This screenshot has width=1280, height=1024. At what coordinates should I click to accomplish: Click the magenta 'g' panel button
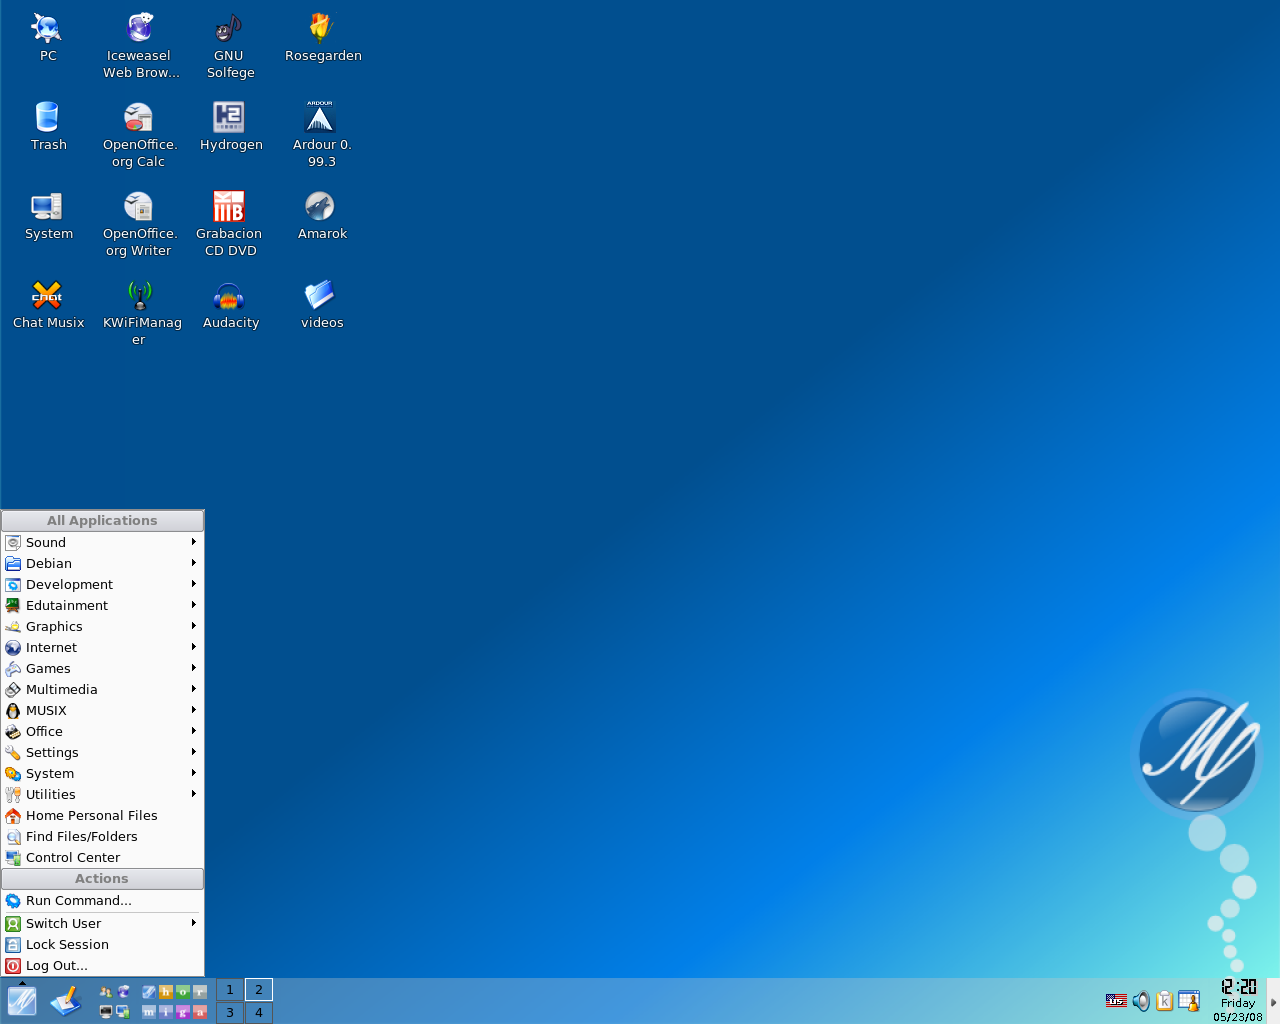click(183, 1012)
